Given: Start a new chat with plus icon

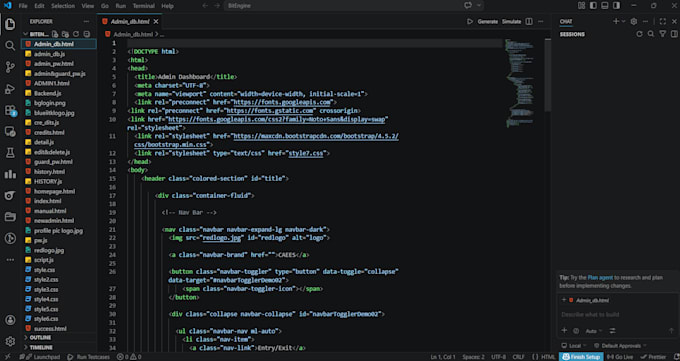Looking at the screenshot, I should pos(616,21).
